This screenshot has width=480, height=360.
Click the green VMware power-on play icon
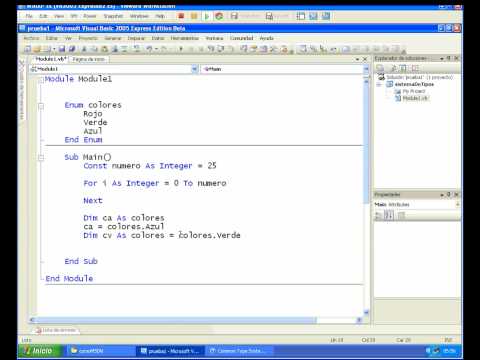[x=207, y=16]
